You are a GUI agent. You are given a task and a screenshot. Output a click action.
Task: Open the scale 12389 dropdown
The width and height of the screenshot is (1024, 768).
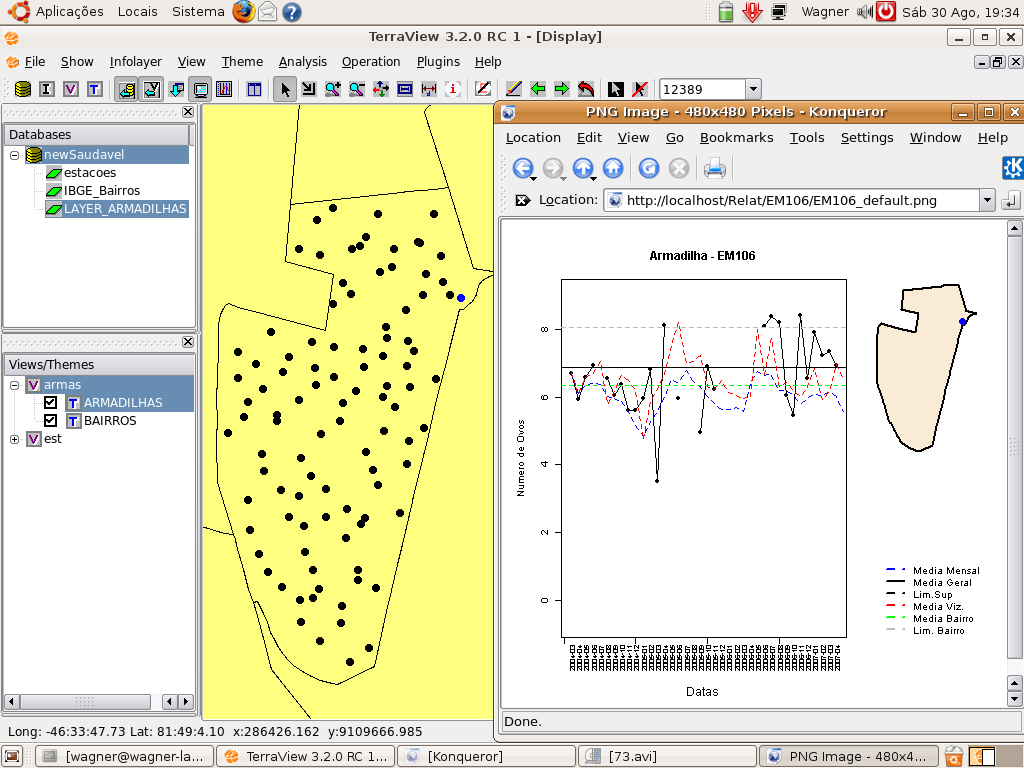(753, 89)
